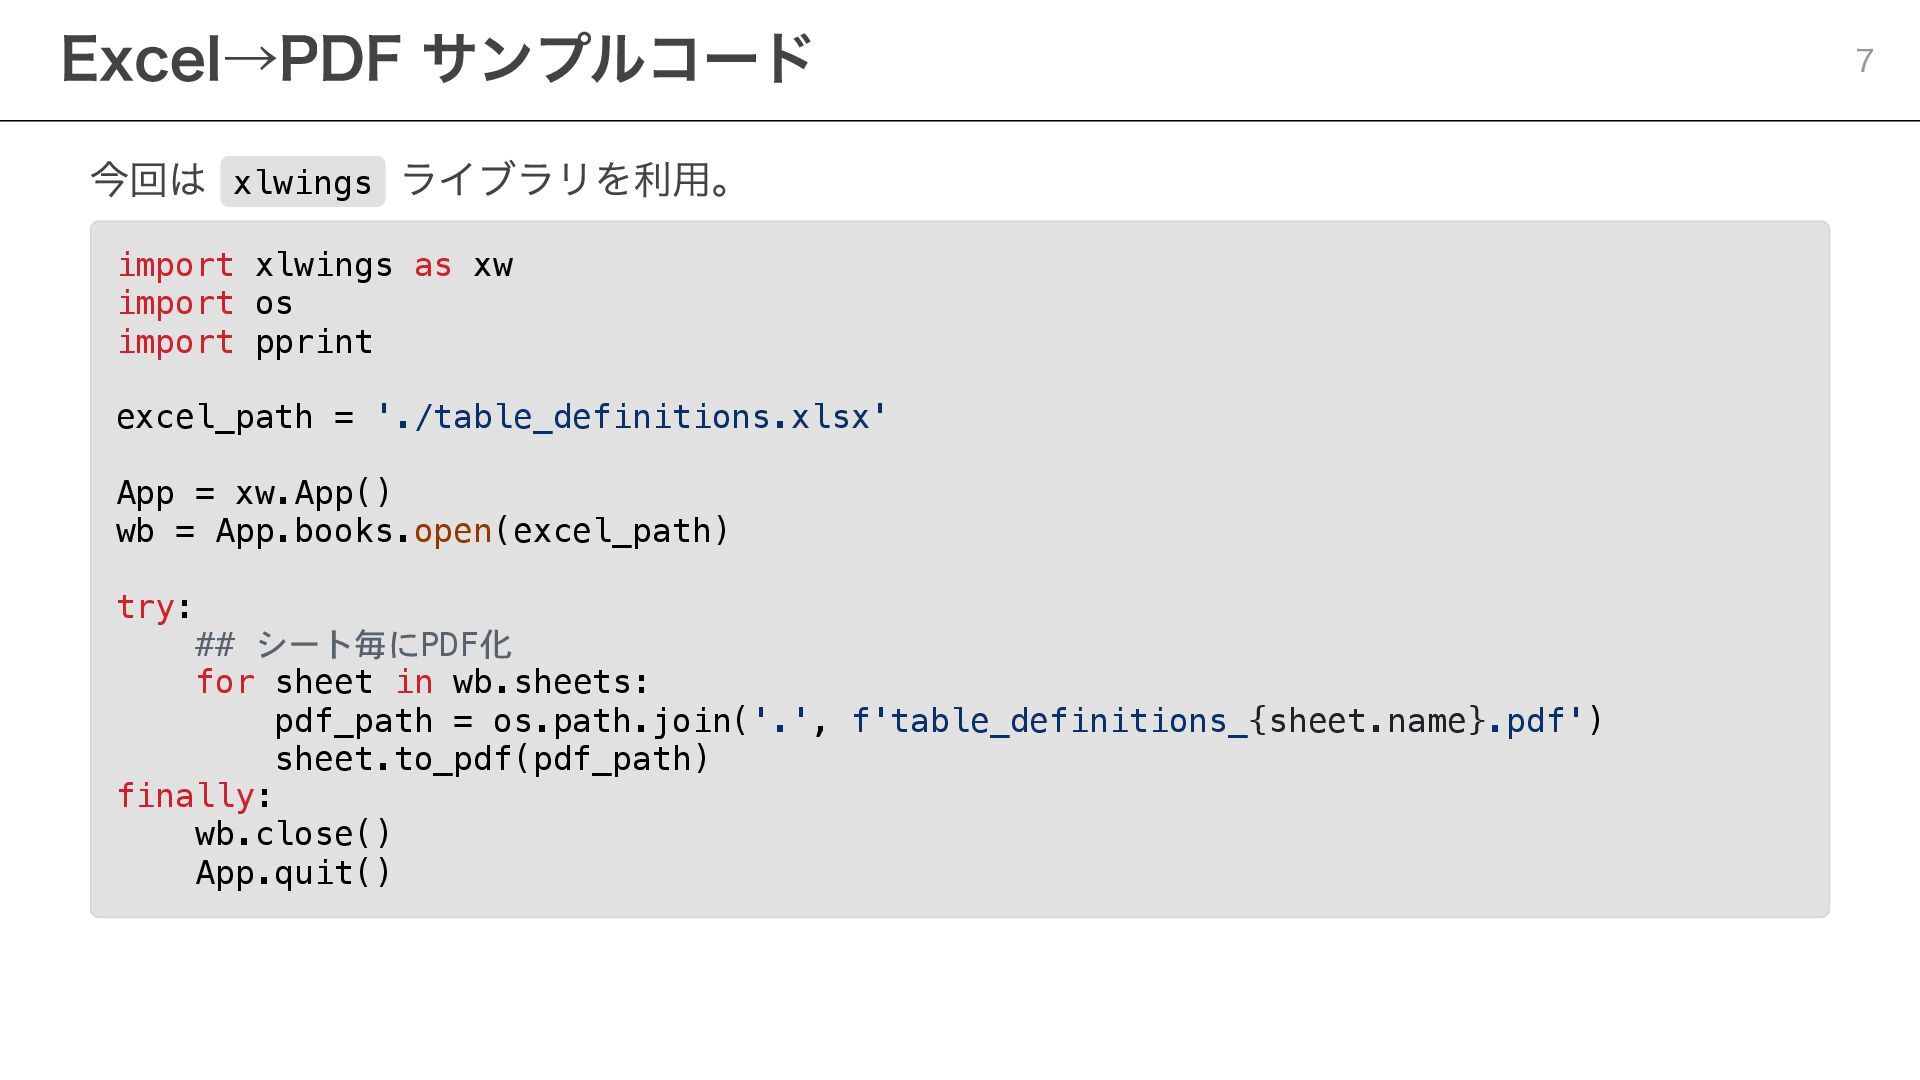The image size is (1920, 1080).
Task: Click the text "今回は" before xlwings
Action: [148, 180]
